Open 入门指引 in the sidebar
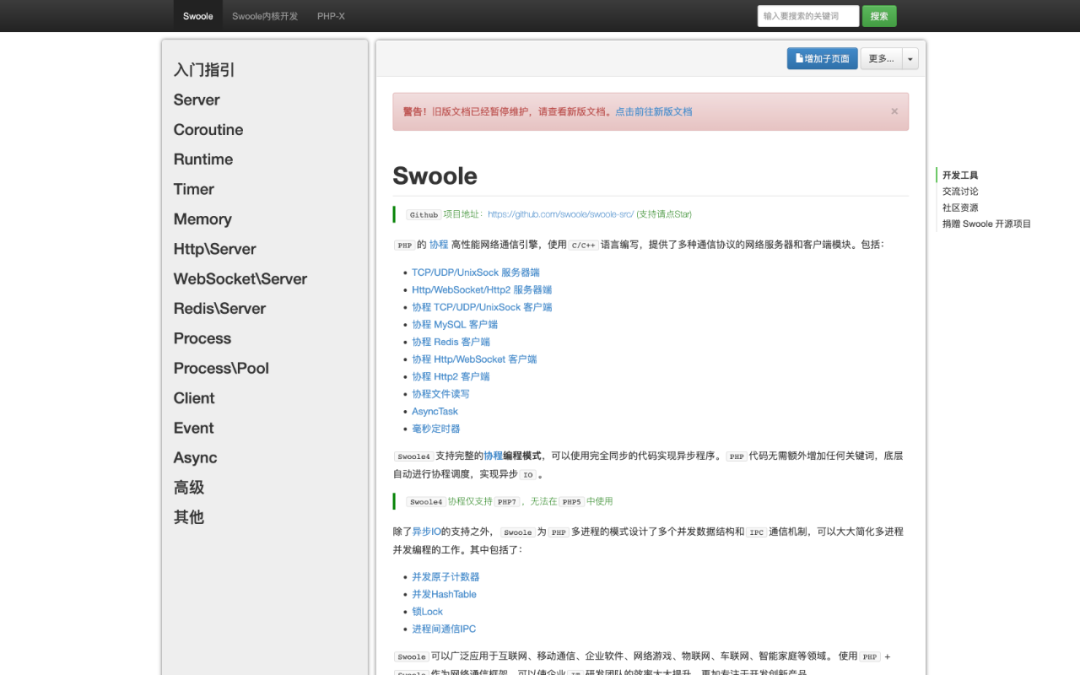Viewport: 1080px width, 675px height. click(204, 70)
